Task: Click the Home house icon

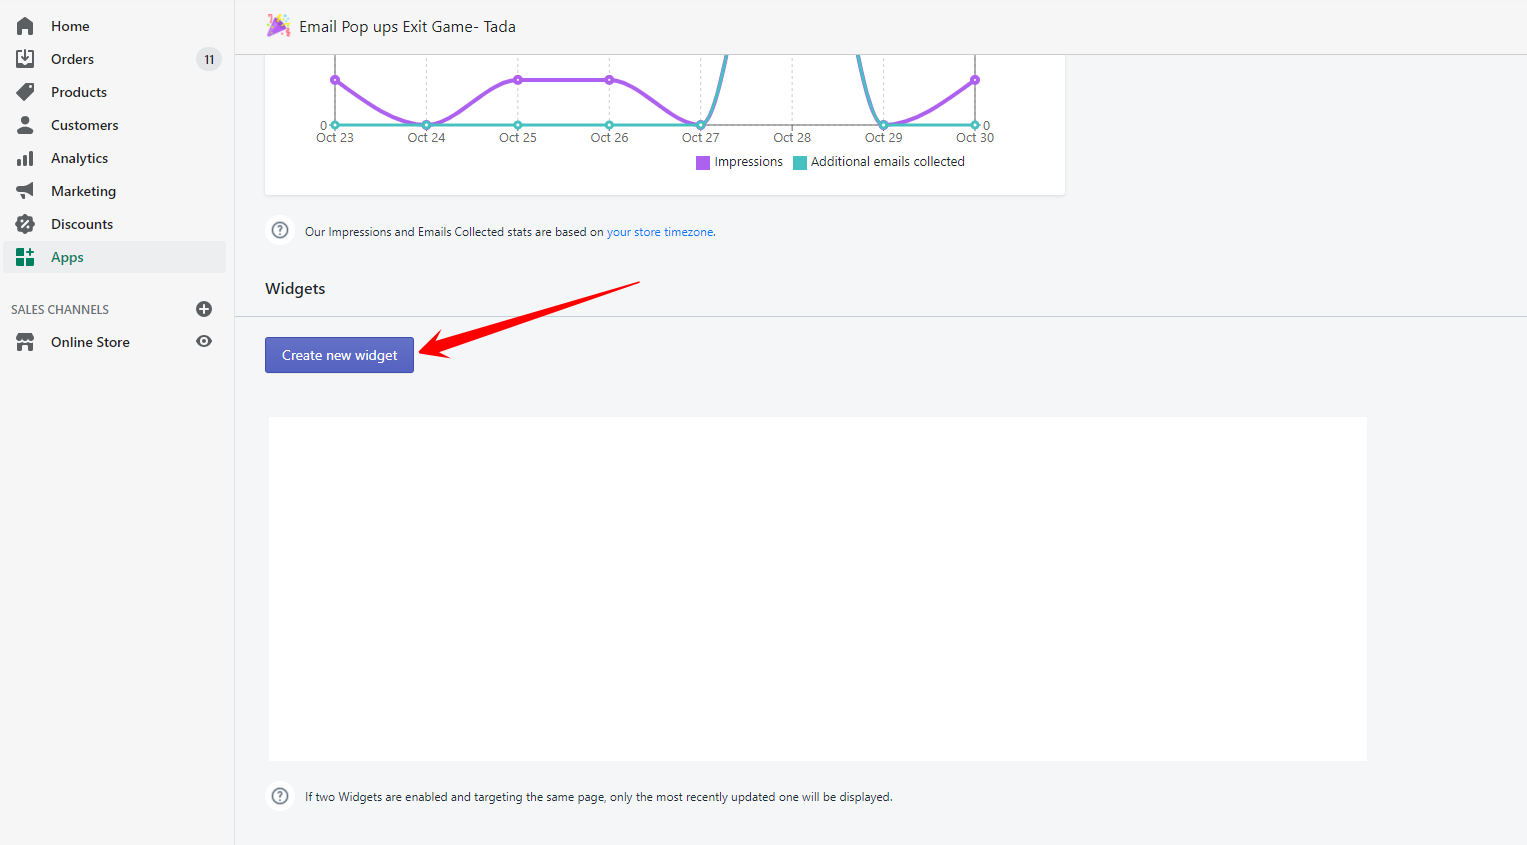Action: tap(25, 26)
